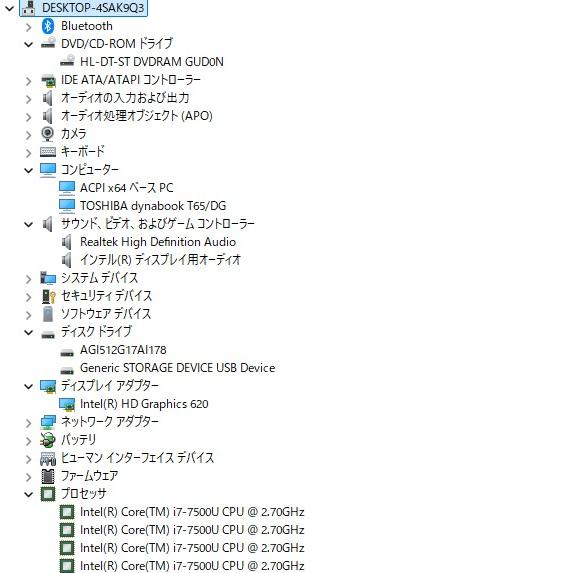Expand the バッテリ category
This screenshot has width=573, height=573.
tap(29, 441)
